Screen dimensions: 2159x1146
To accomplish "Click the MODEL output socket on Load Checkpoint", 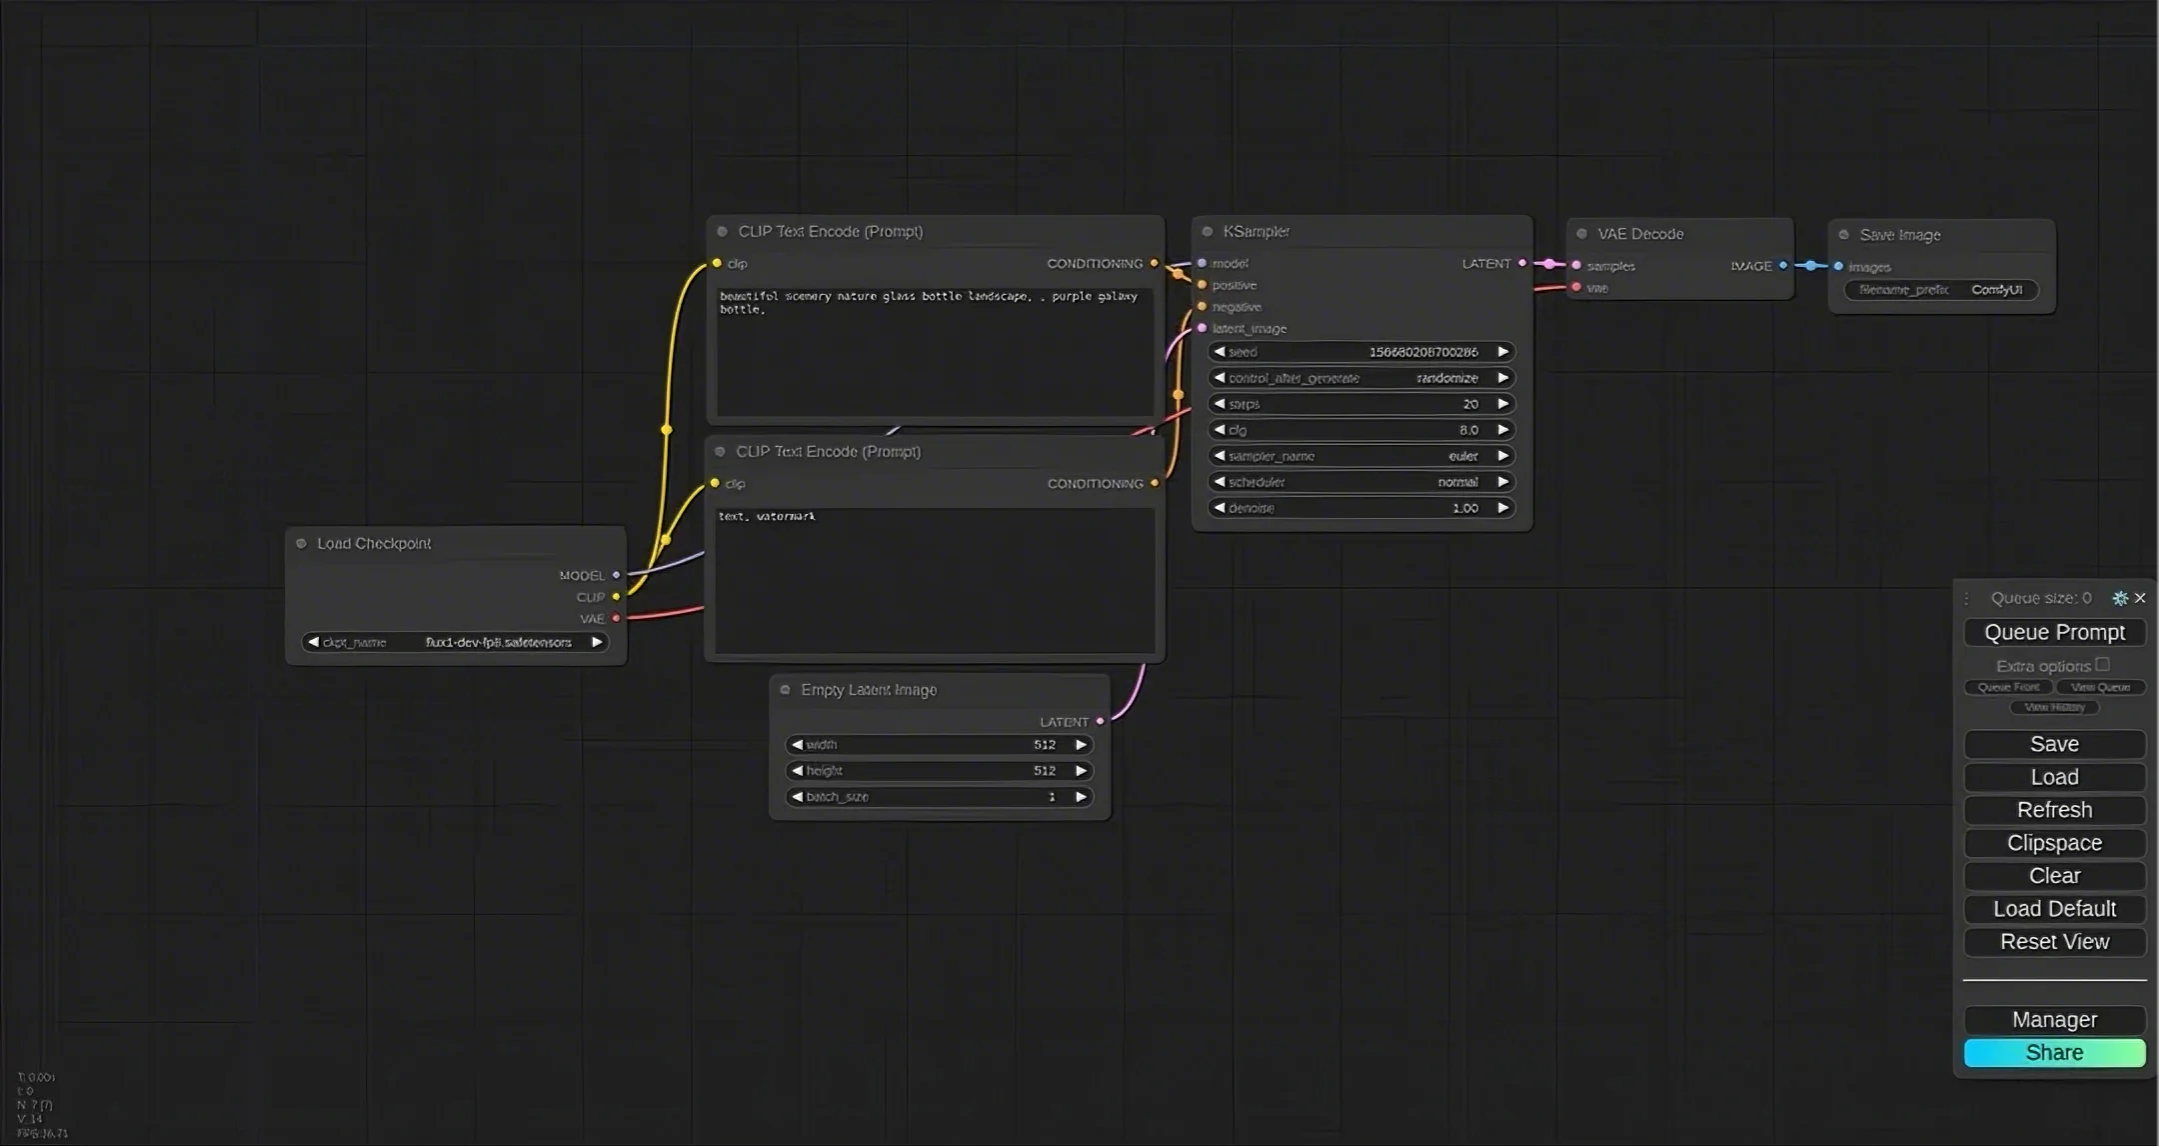I will pyautogui.click(x=616, y=575).
